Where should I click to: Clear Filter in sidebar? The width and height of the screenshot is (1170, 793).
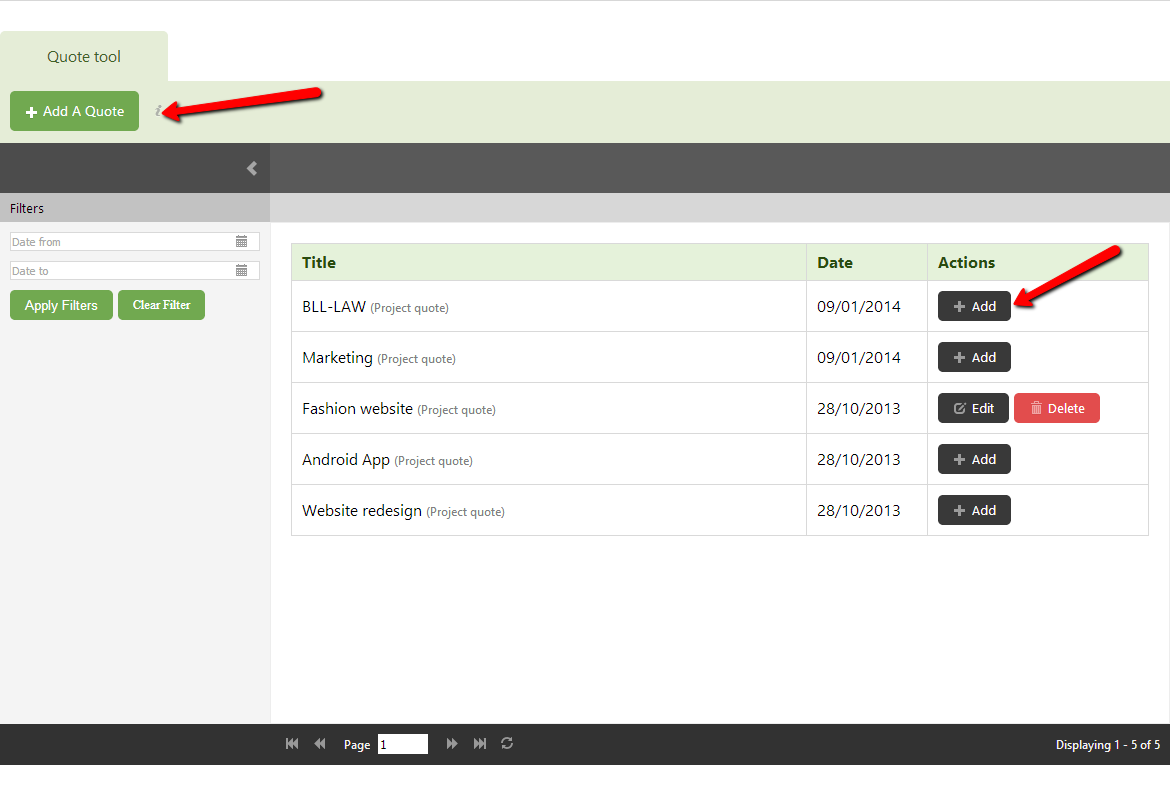click(161, 305)
